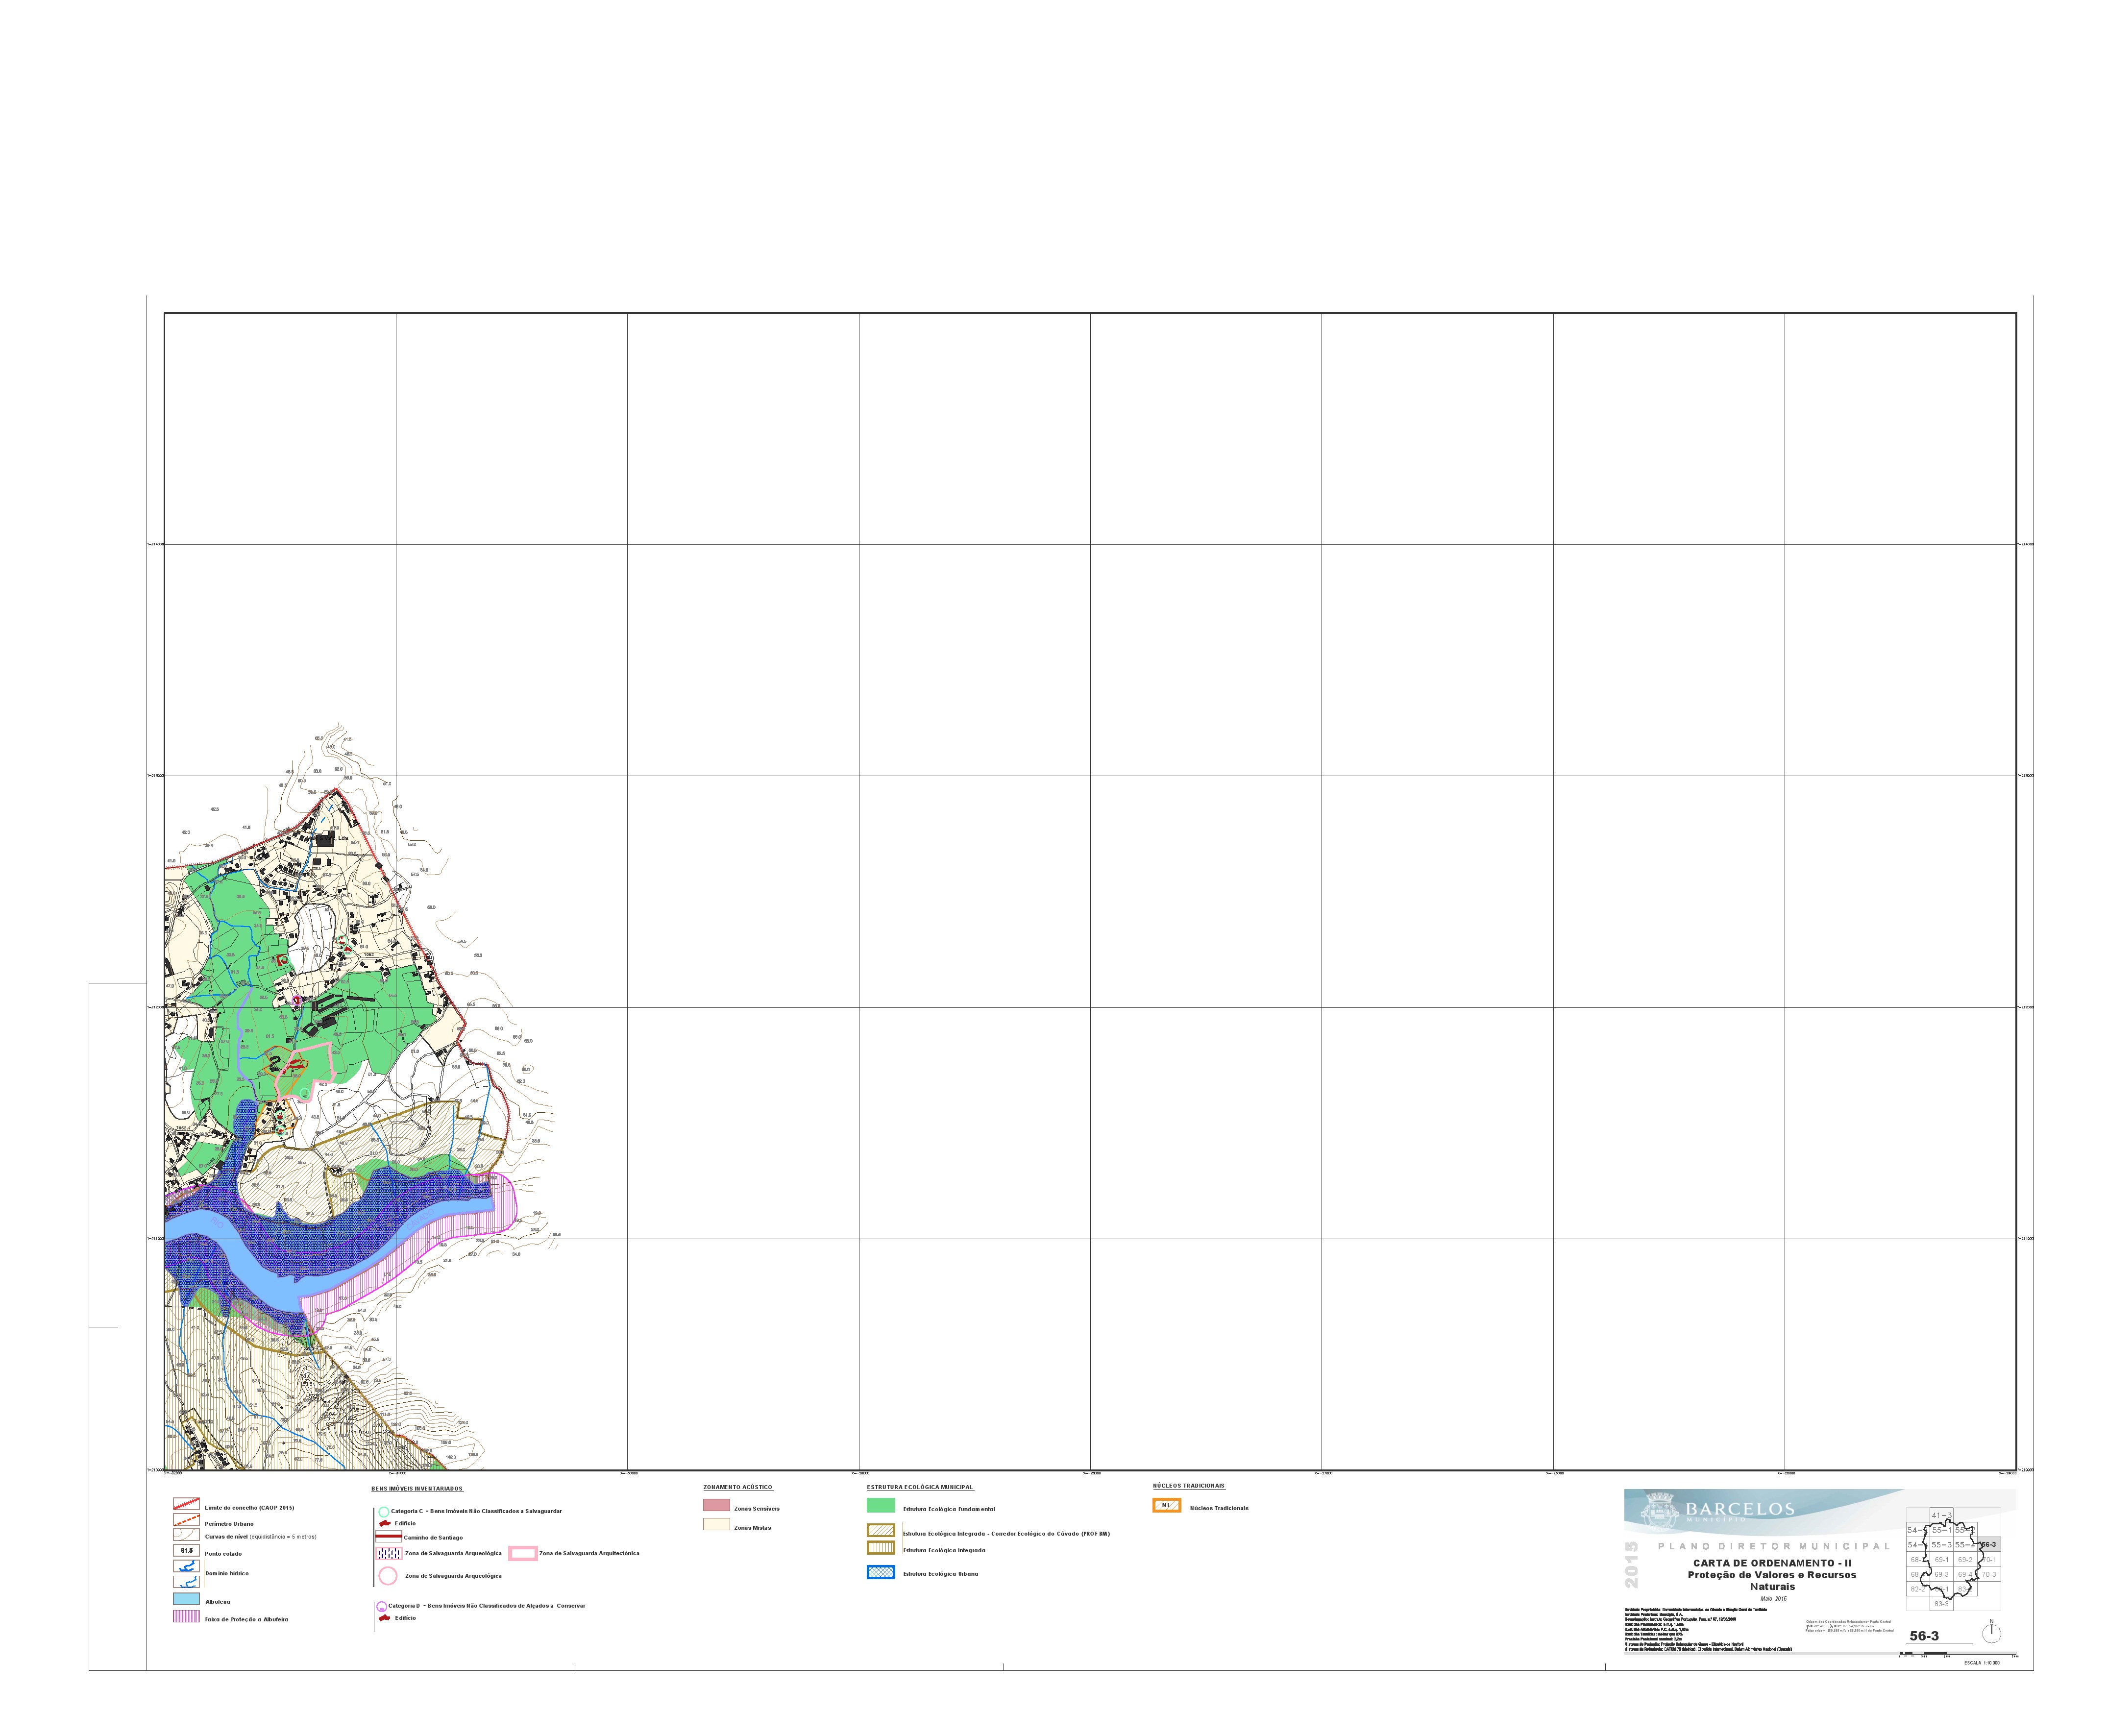Viewport: 2107px width, 1736px height.
Task: Click the Zonas Mistas cream color swatch
Action: click(x=717, y=1524)
